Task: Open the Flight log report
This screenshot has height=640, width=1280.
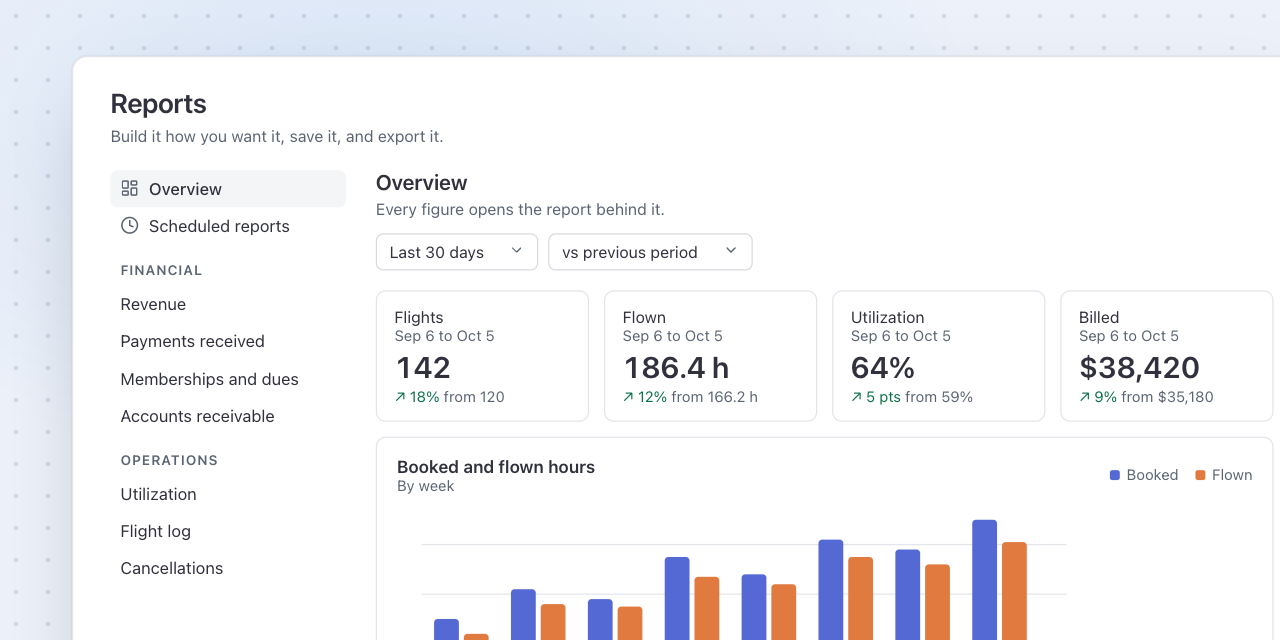Action: pyautogui.click(x=155, y=531)
